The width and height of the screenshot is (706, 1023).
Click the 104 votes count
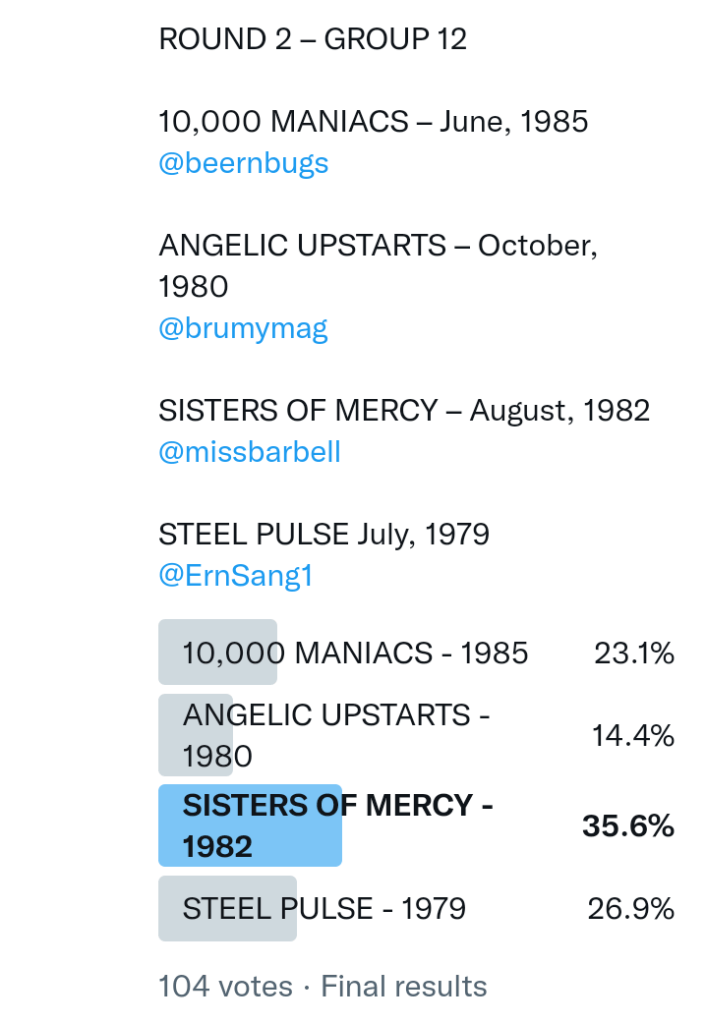[225, 986]
